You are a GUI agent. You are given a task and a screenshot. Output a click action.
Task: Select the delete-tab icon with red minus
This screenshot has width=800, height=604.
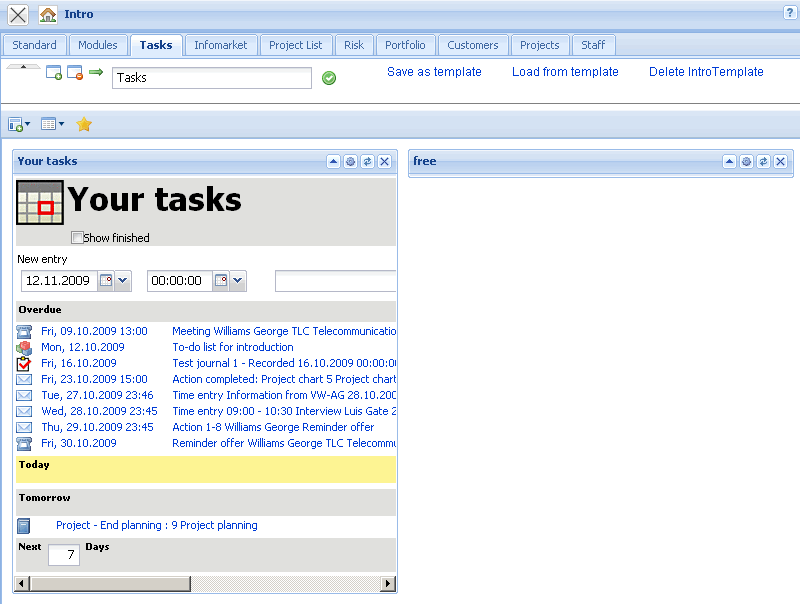click(x=74, y=71)
